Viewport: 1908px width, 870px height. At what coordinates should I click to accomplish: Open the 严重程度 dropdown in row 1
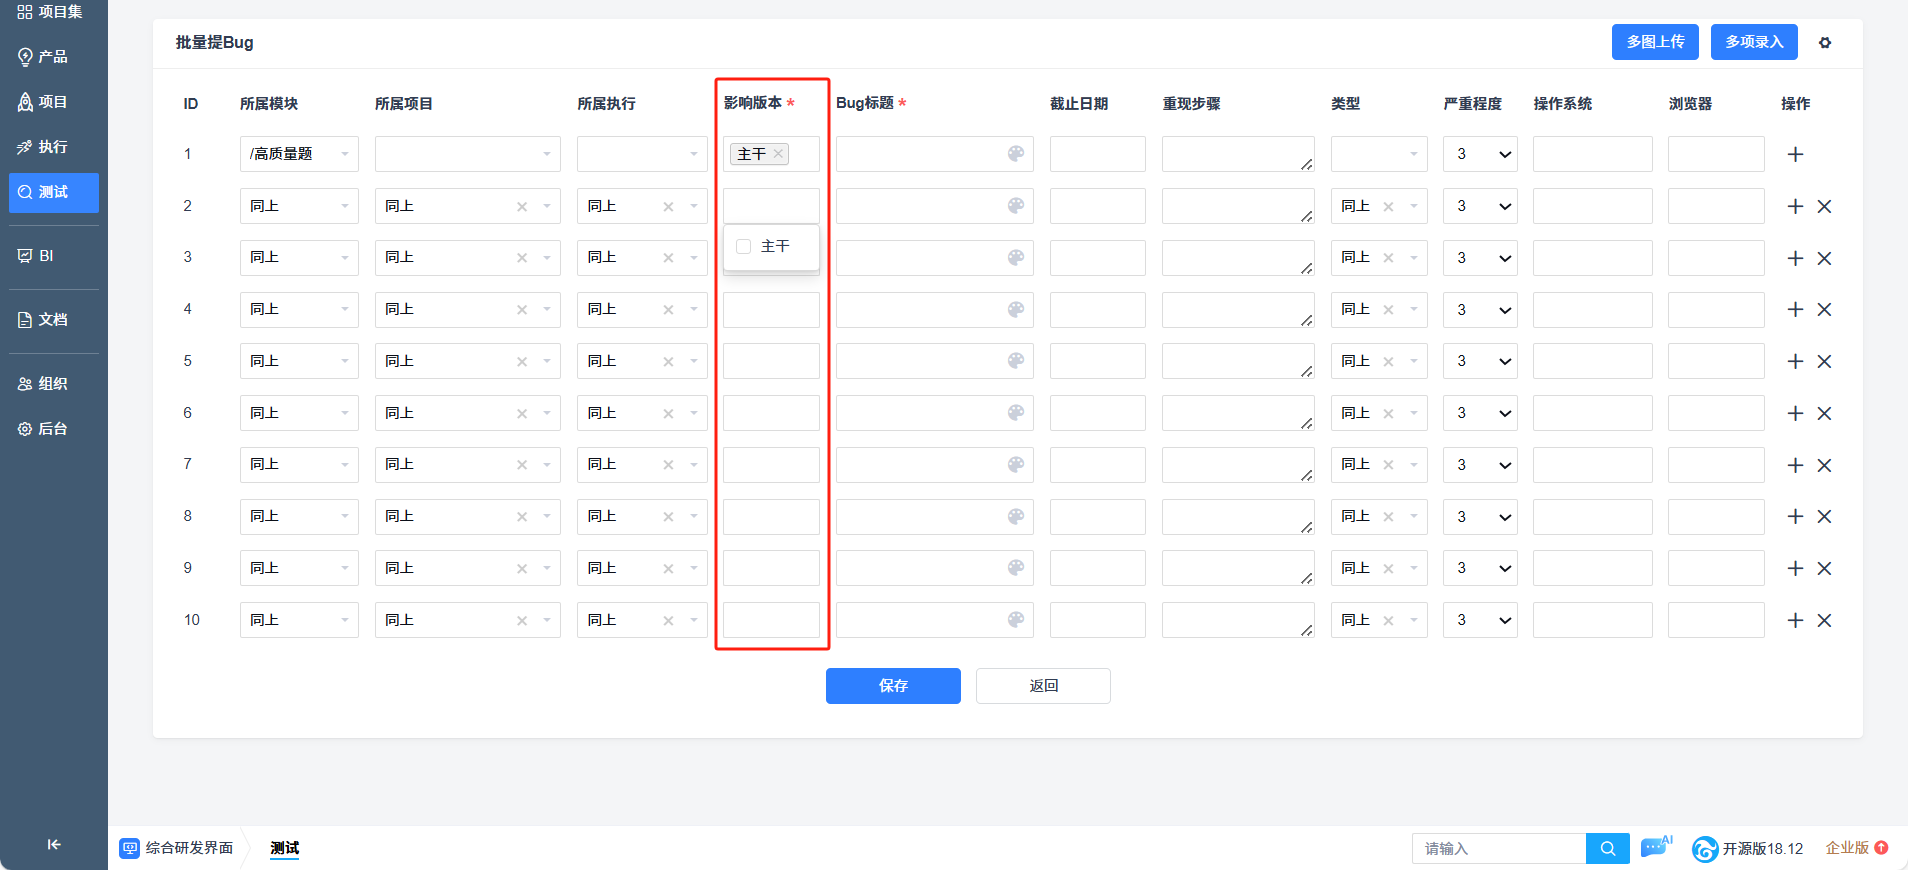pyautogui.click(x=1480, y=154)
